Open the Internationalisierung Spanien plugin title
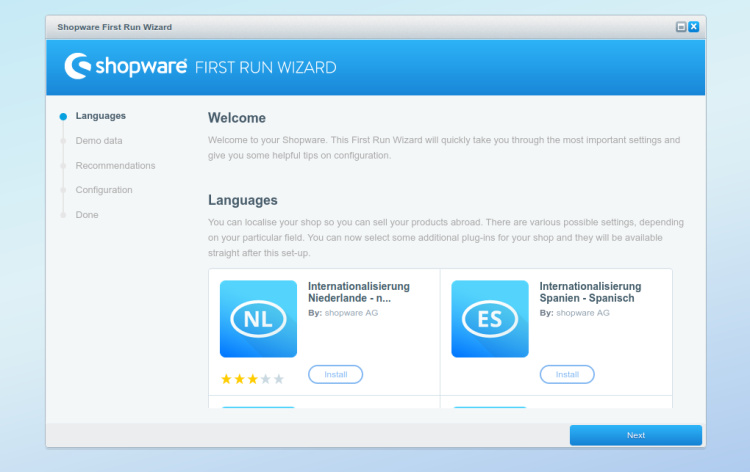 coord(590,292)
